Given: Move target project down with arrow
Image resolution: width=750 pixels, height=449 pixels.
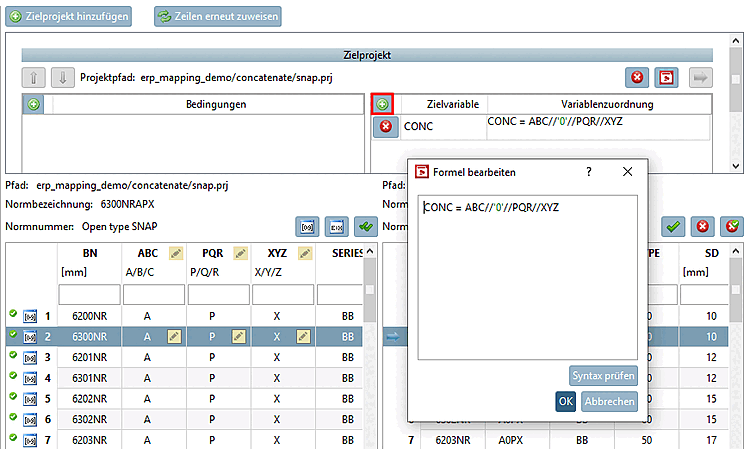Looking at the screenshot, I should pos(63,77).
